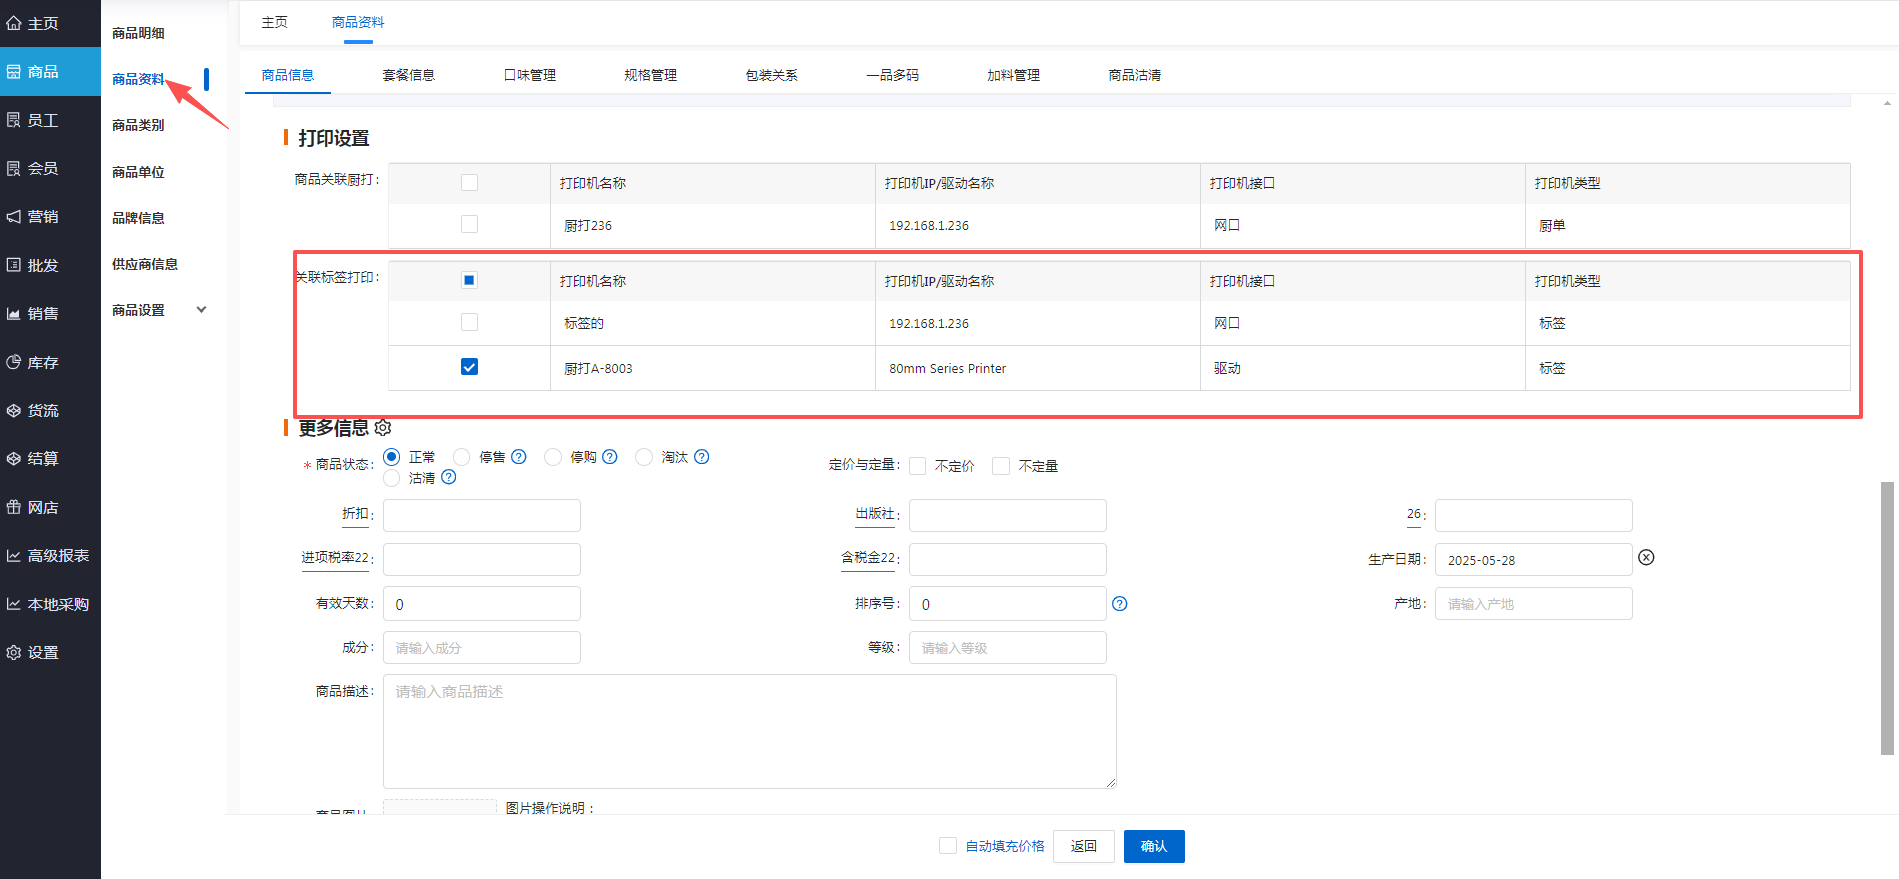Image resolution: width=1899 pixels, height=879 pixels.
Task: Enable the 自动填充价格 checkbox
Action: coord(948,846)
